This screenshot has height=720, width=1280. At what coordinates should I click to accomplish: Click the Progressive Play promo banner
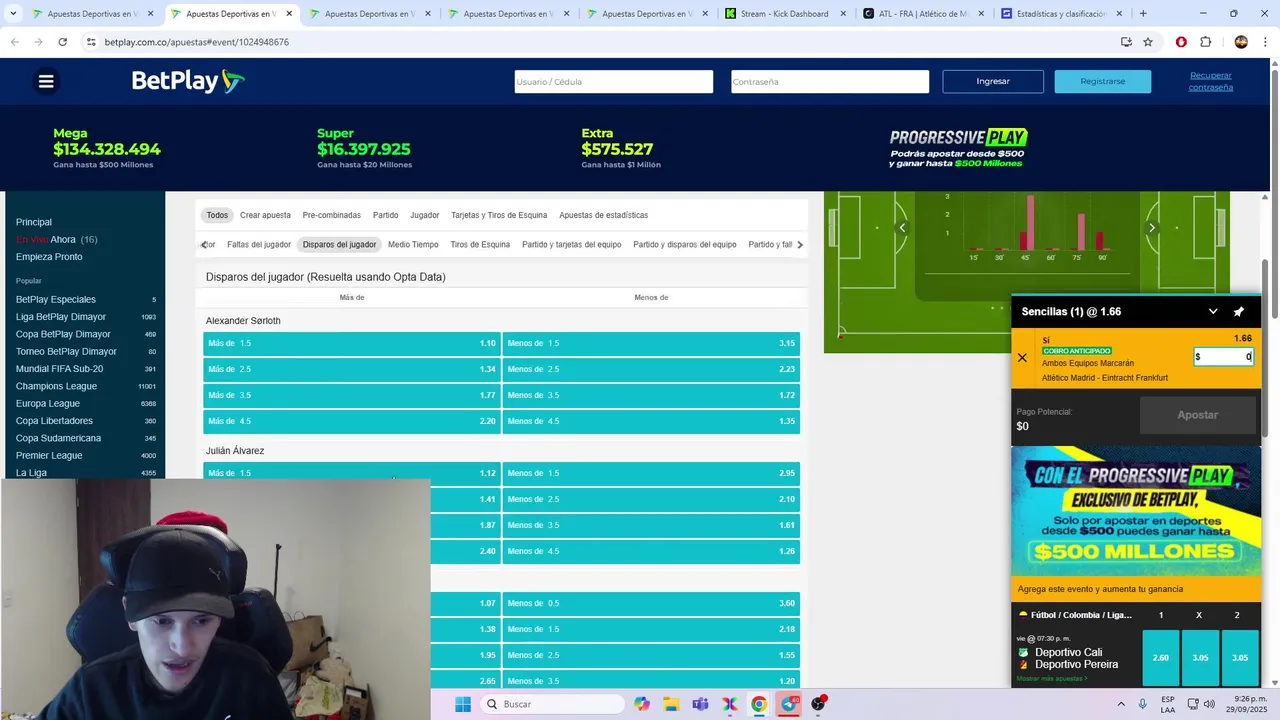[1136, 511]
